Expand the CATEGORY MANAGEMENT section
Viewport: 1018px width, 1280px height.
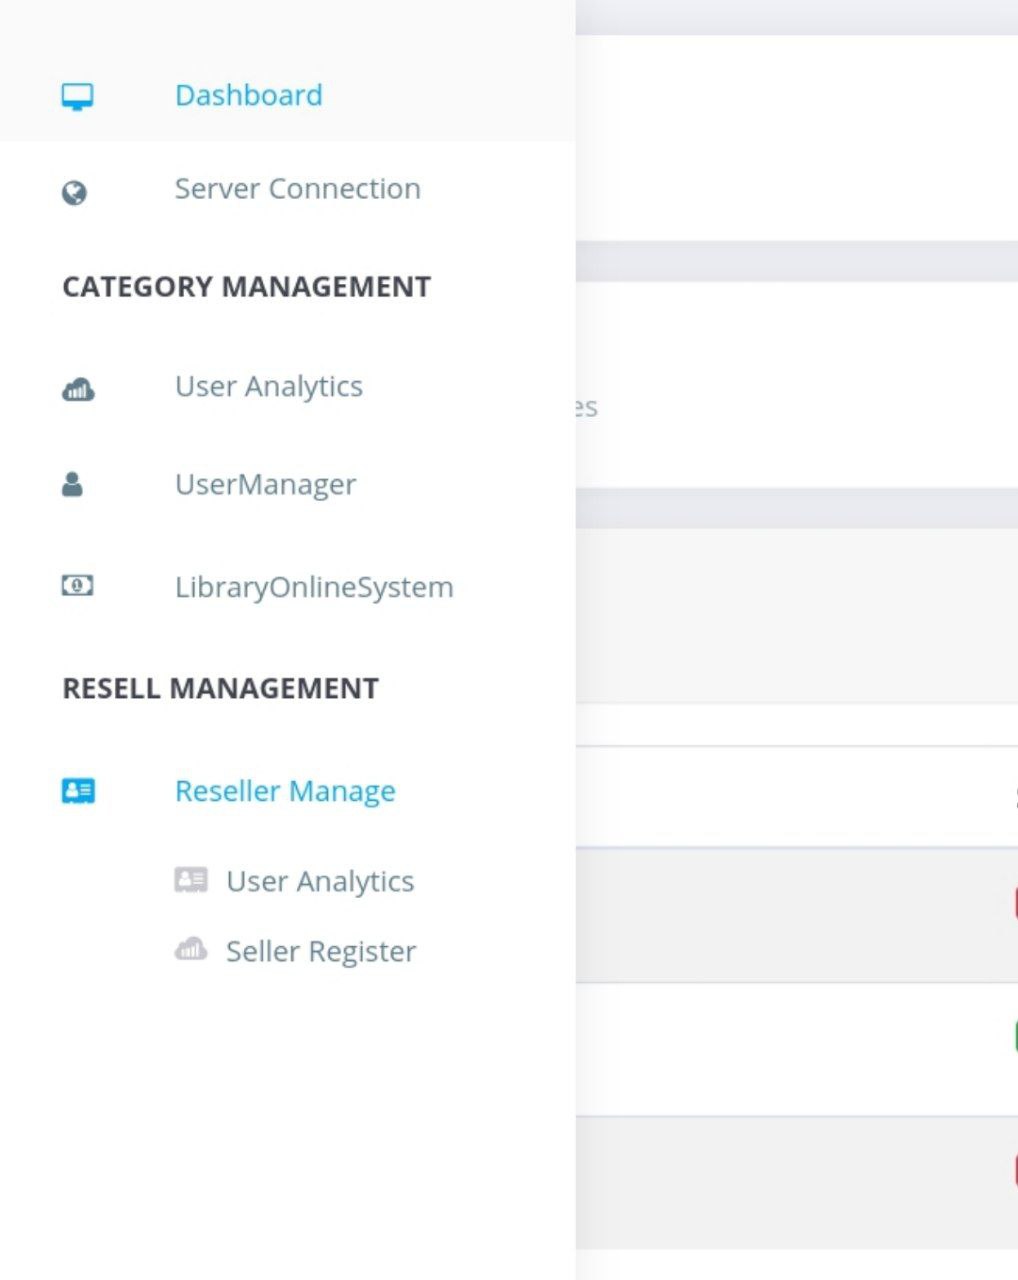[246, 287]
